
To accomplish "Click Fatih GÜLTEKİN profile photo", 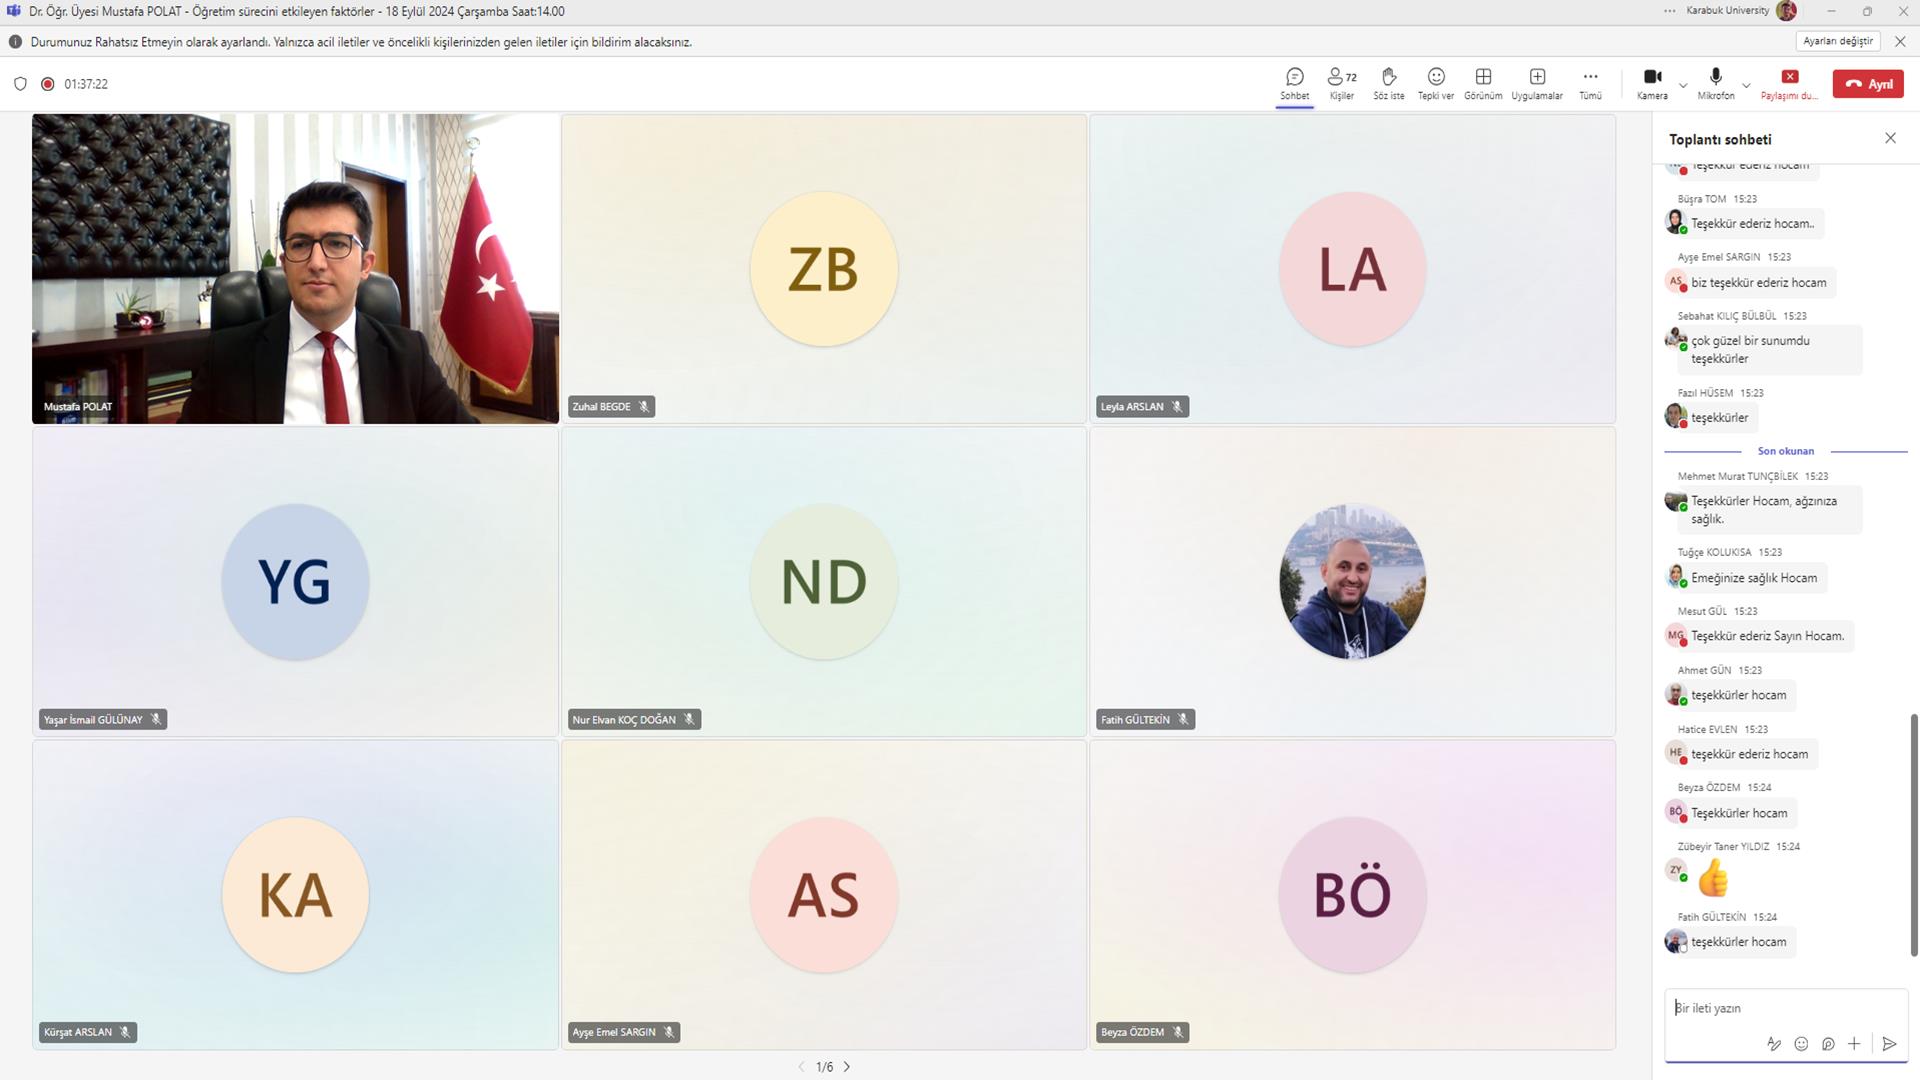I will tap(1352, 581).
